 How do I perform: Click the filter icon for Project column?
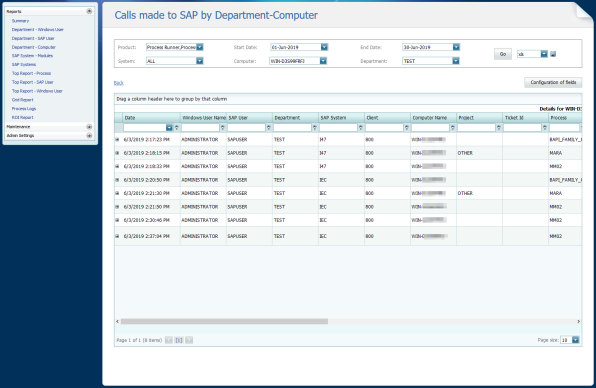[x=499, y=128]
